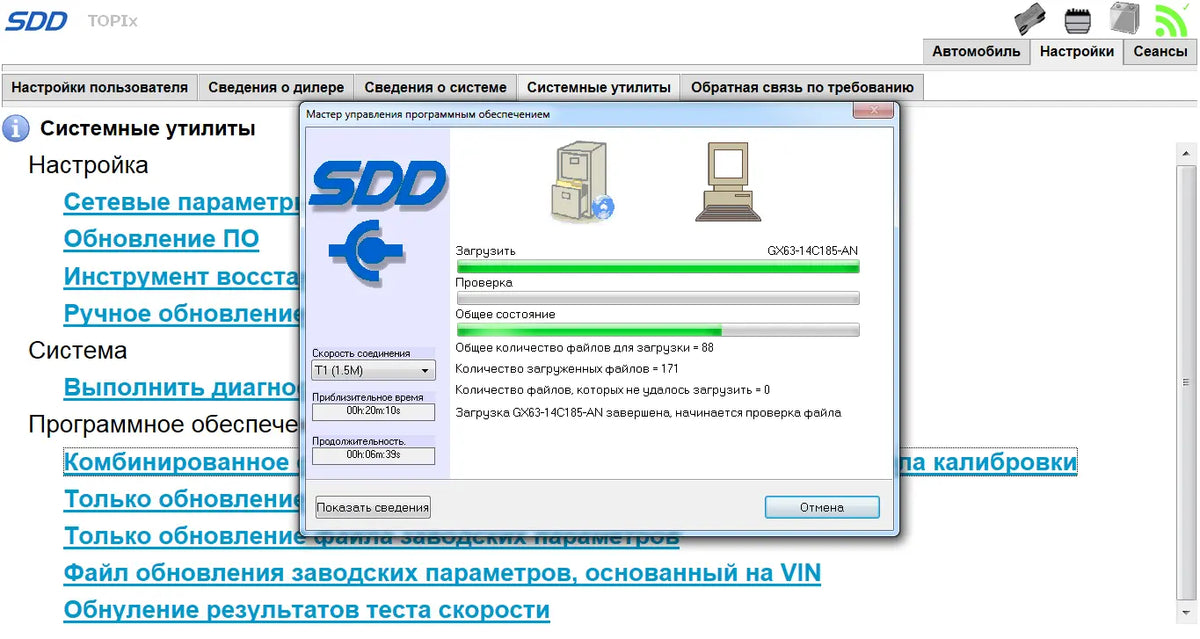Viewport: 1200px width, 639px height.
Task: Click the Системные утилиты page heading
Action: pyautogui.click(x=148, y=128)
